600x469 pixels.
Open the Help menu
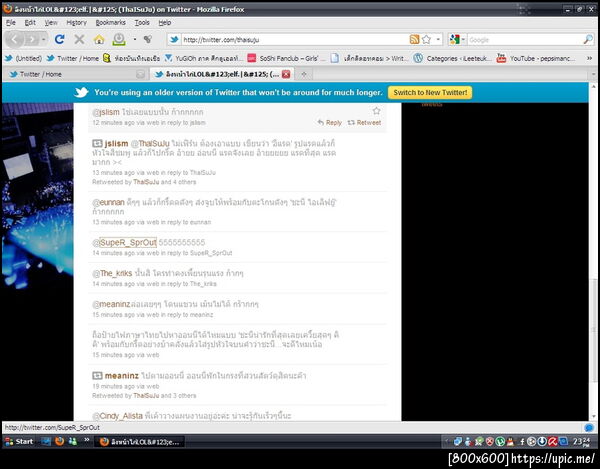coord(165,23)
